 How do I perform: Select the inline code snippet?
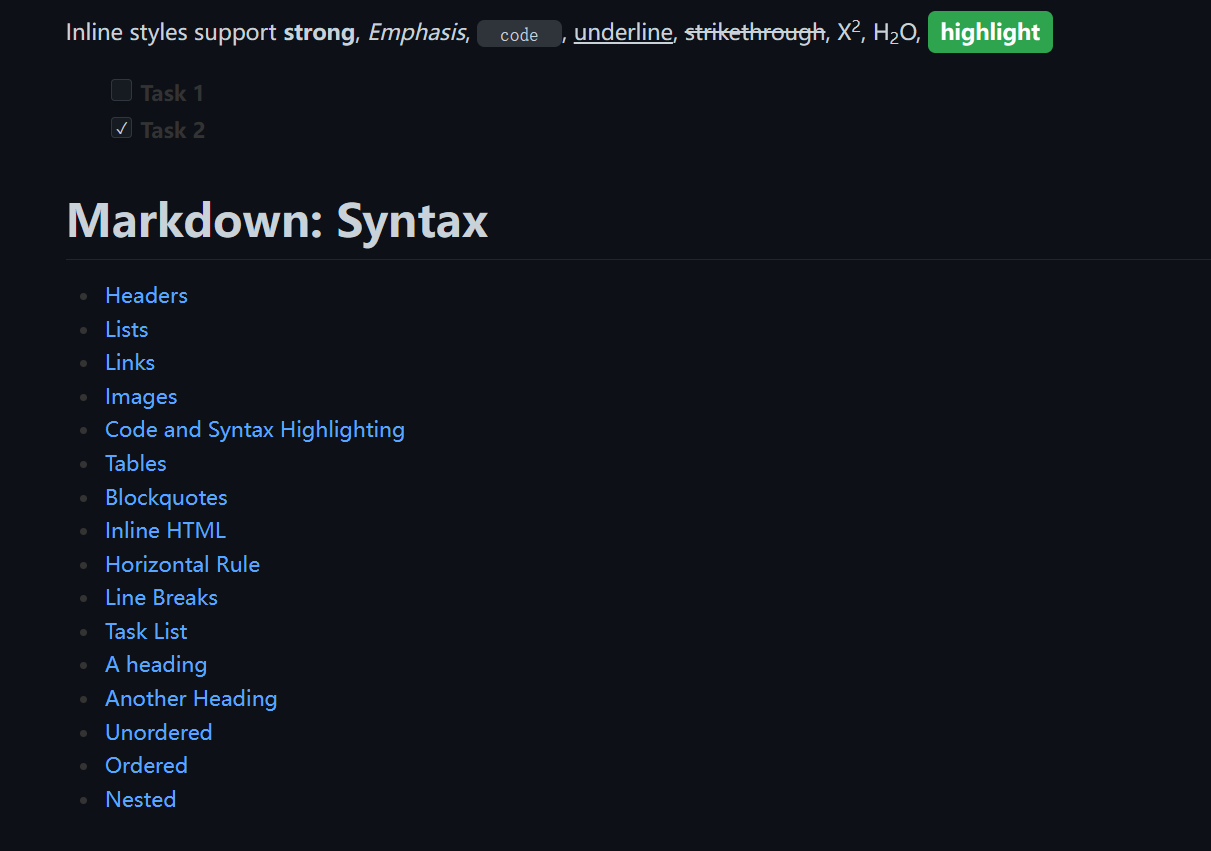[519, 33]
